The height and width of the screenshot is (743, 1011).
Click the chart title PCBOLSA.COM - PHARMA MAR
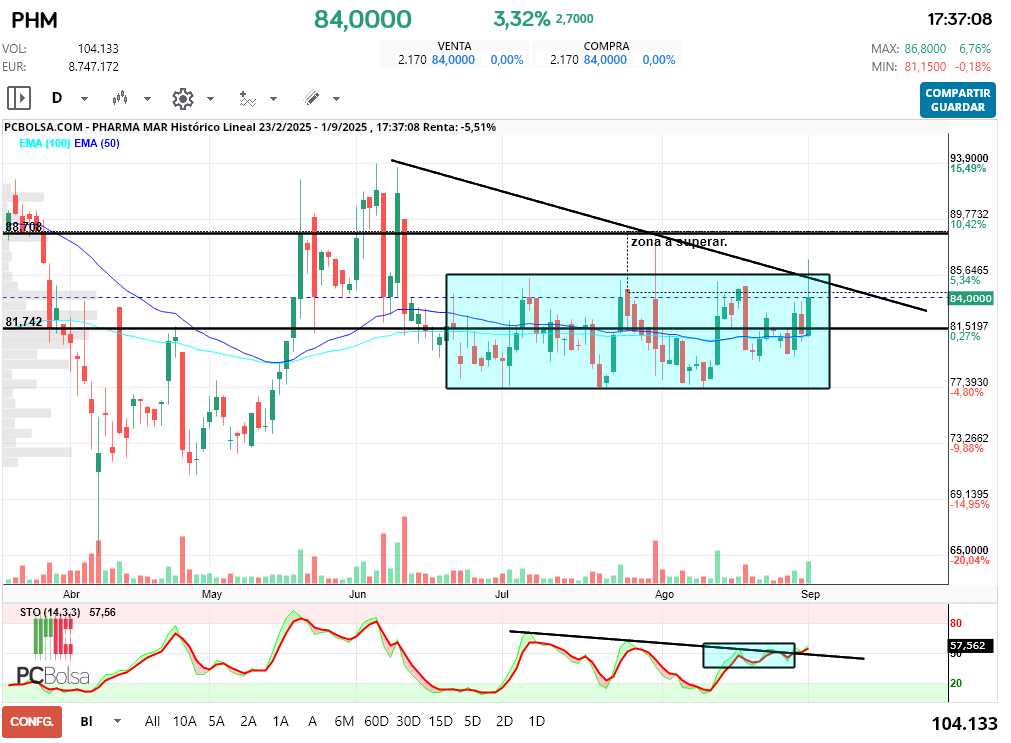[86, 127]
